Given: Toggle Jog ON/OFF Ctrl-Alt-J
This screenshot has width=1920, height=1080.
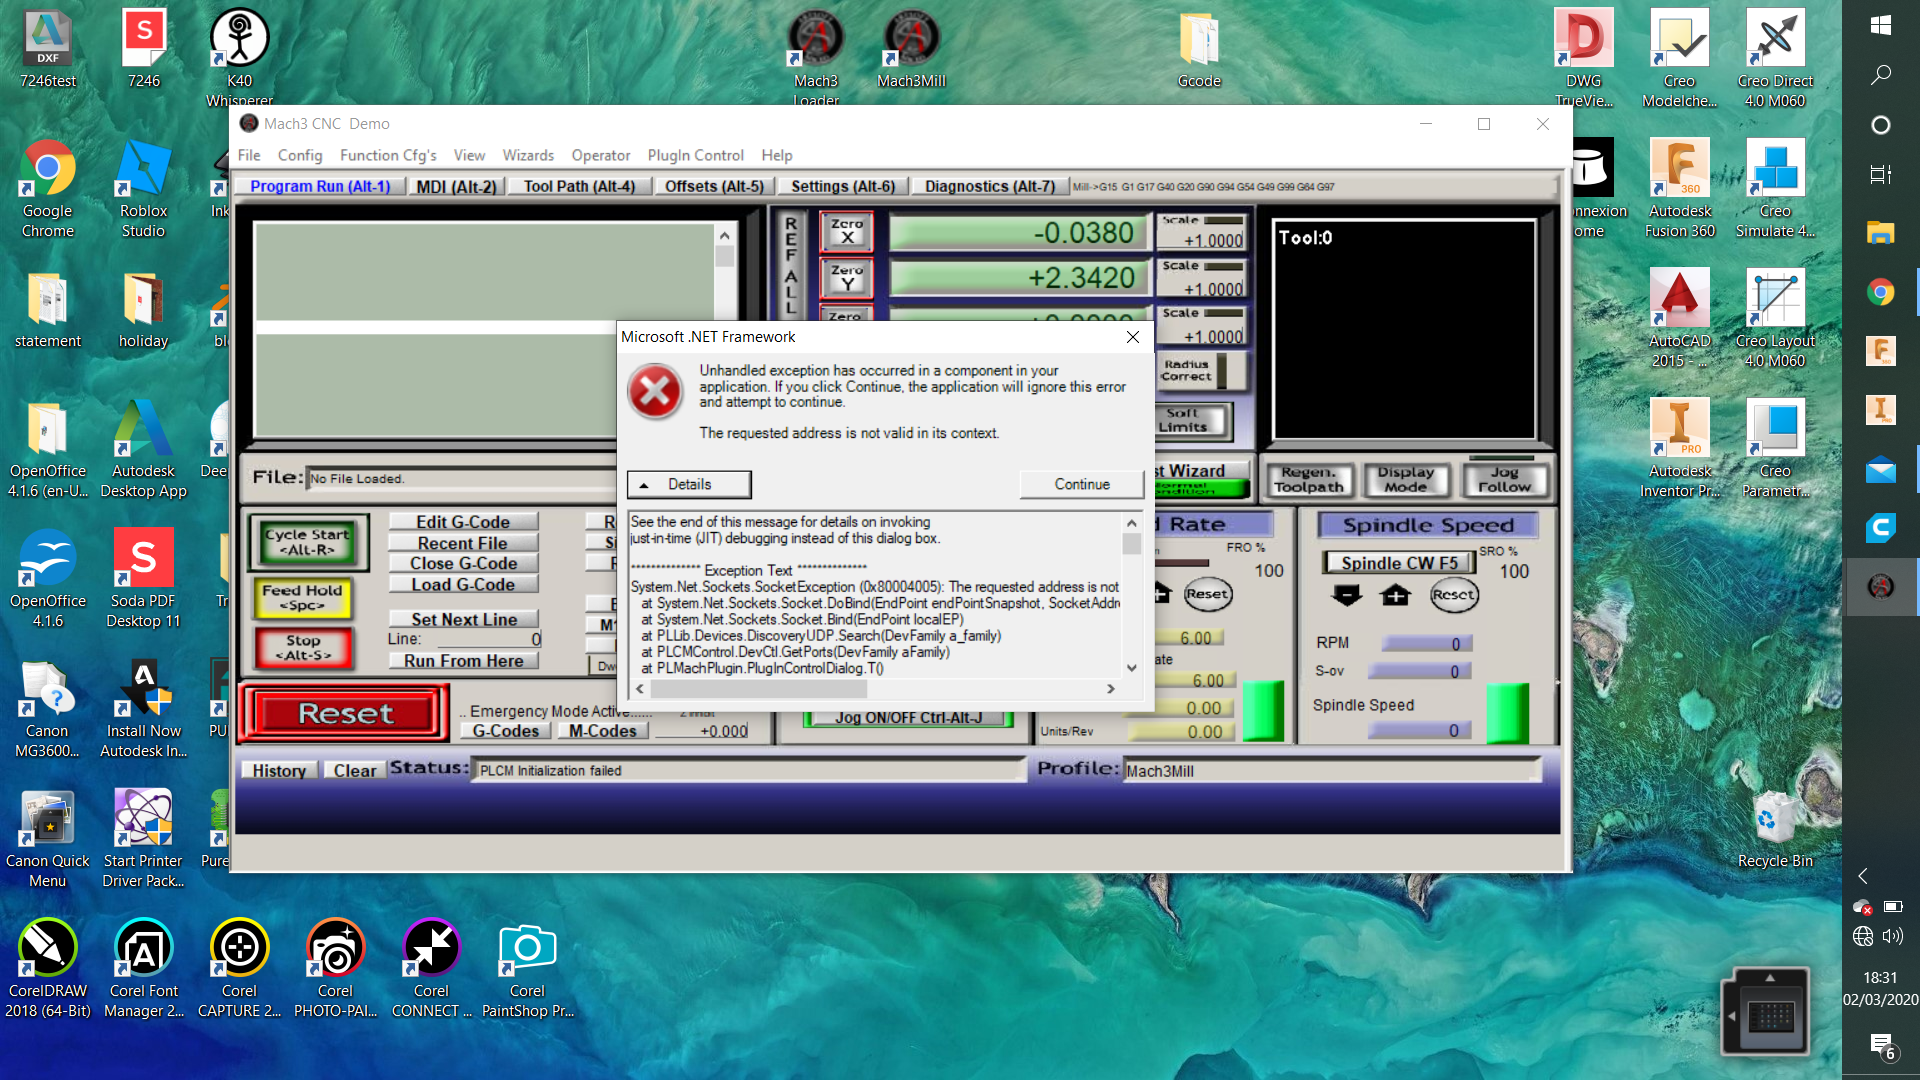Looking at the screenshot, I should click(x=908, y=717).
